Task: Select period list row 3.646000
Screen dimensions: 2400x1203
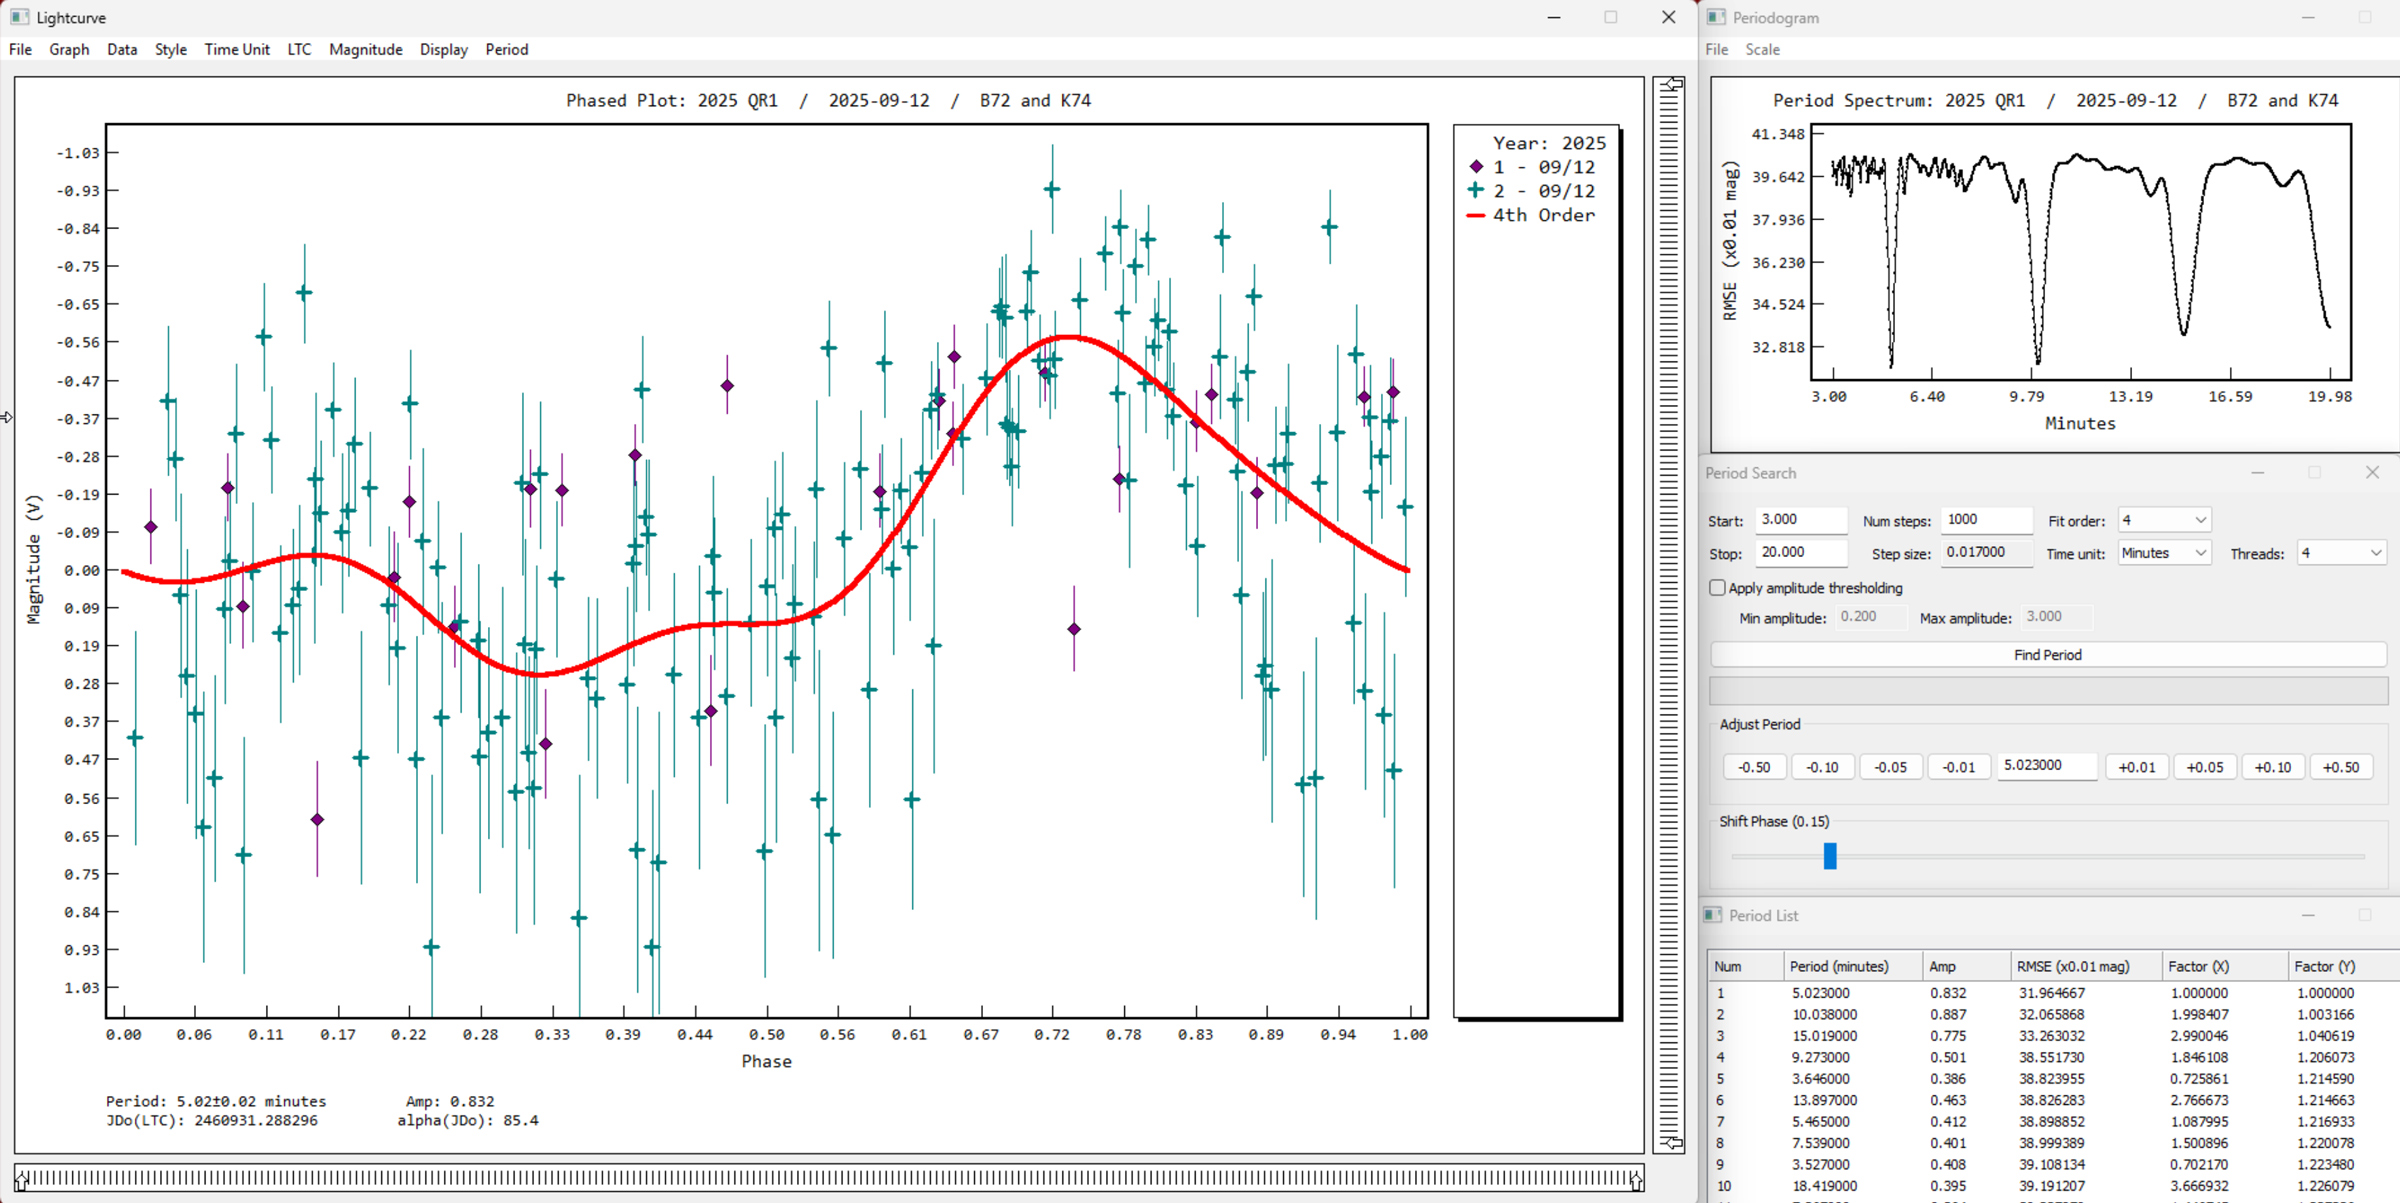Action: [2053, 1079]
